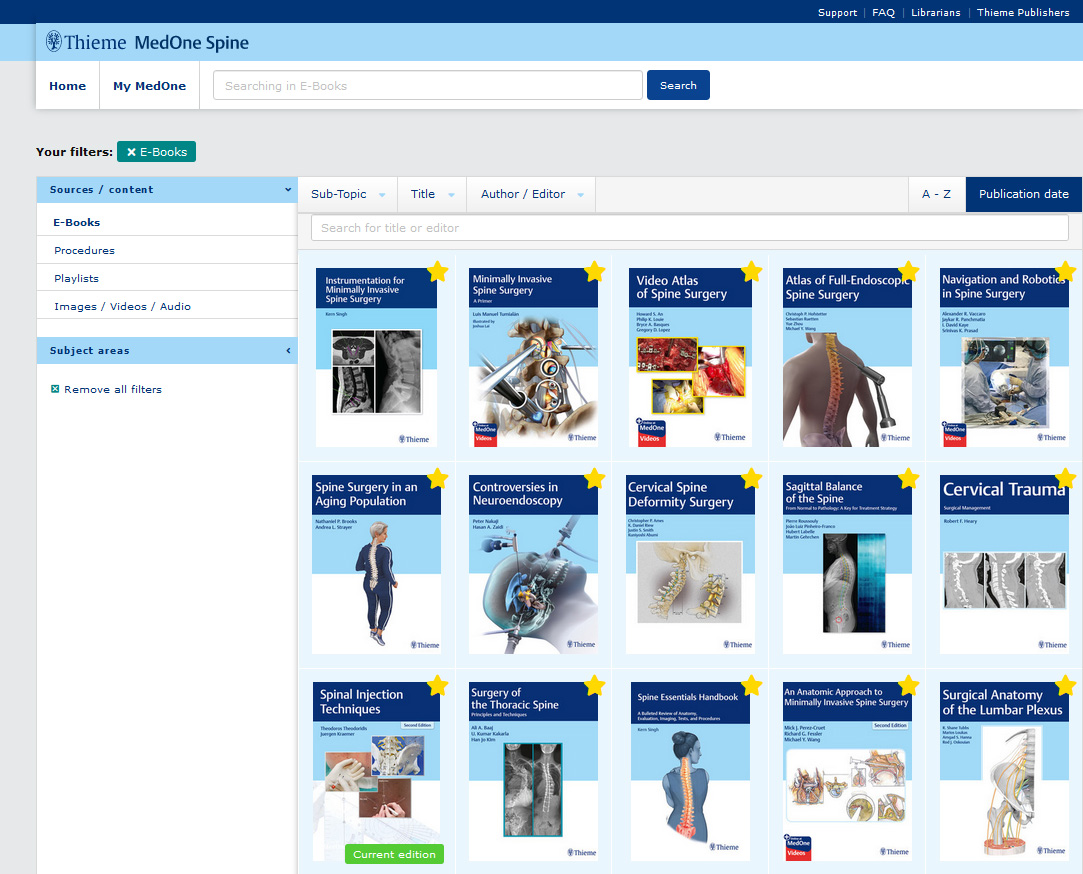Star the Video Atlas of Spine Surgery book
1083x874 pixels.
[x=751, y=272]
